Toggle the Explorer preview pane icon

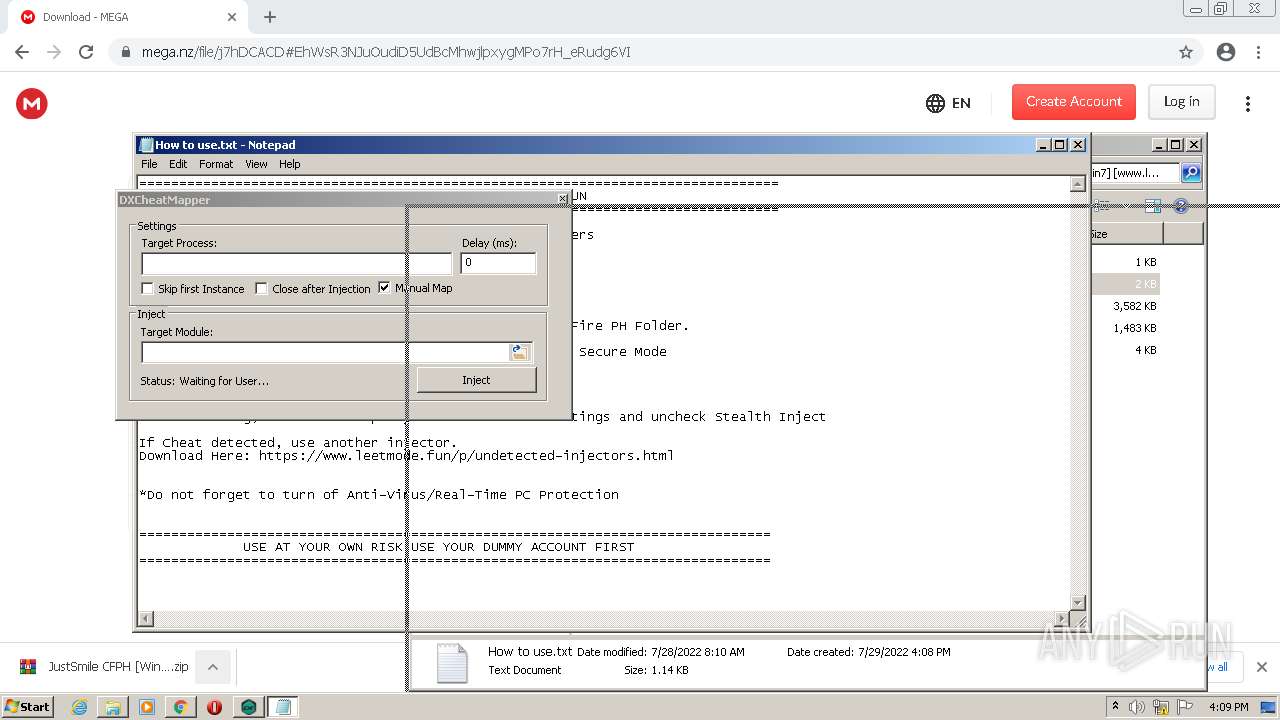pyautogui.click(x=1153, y=206)
